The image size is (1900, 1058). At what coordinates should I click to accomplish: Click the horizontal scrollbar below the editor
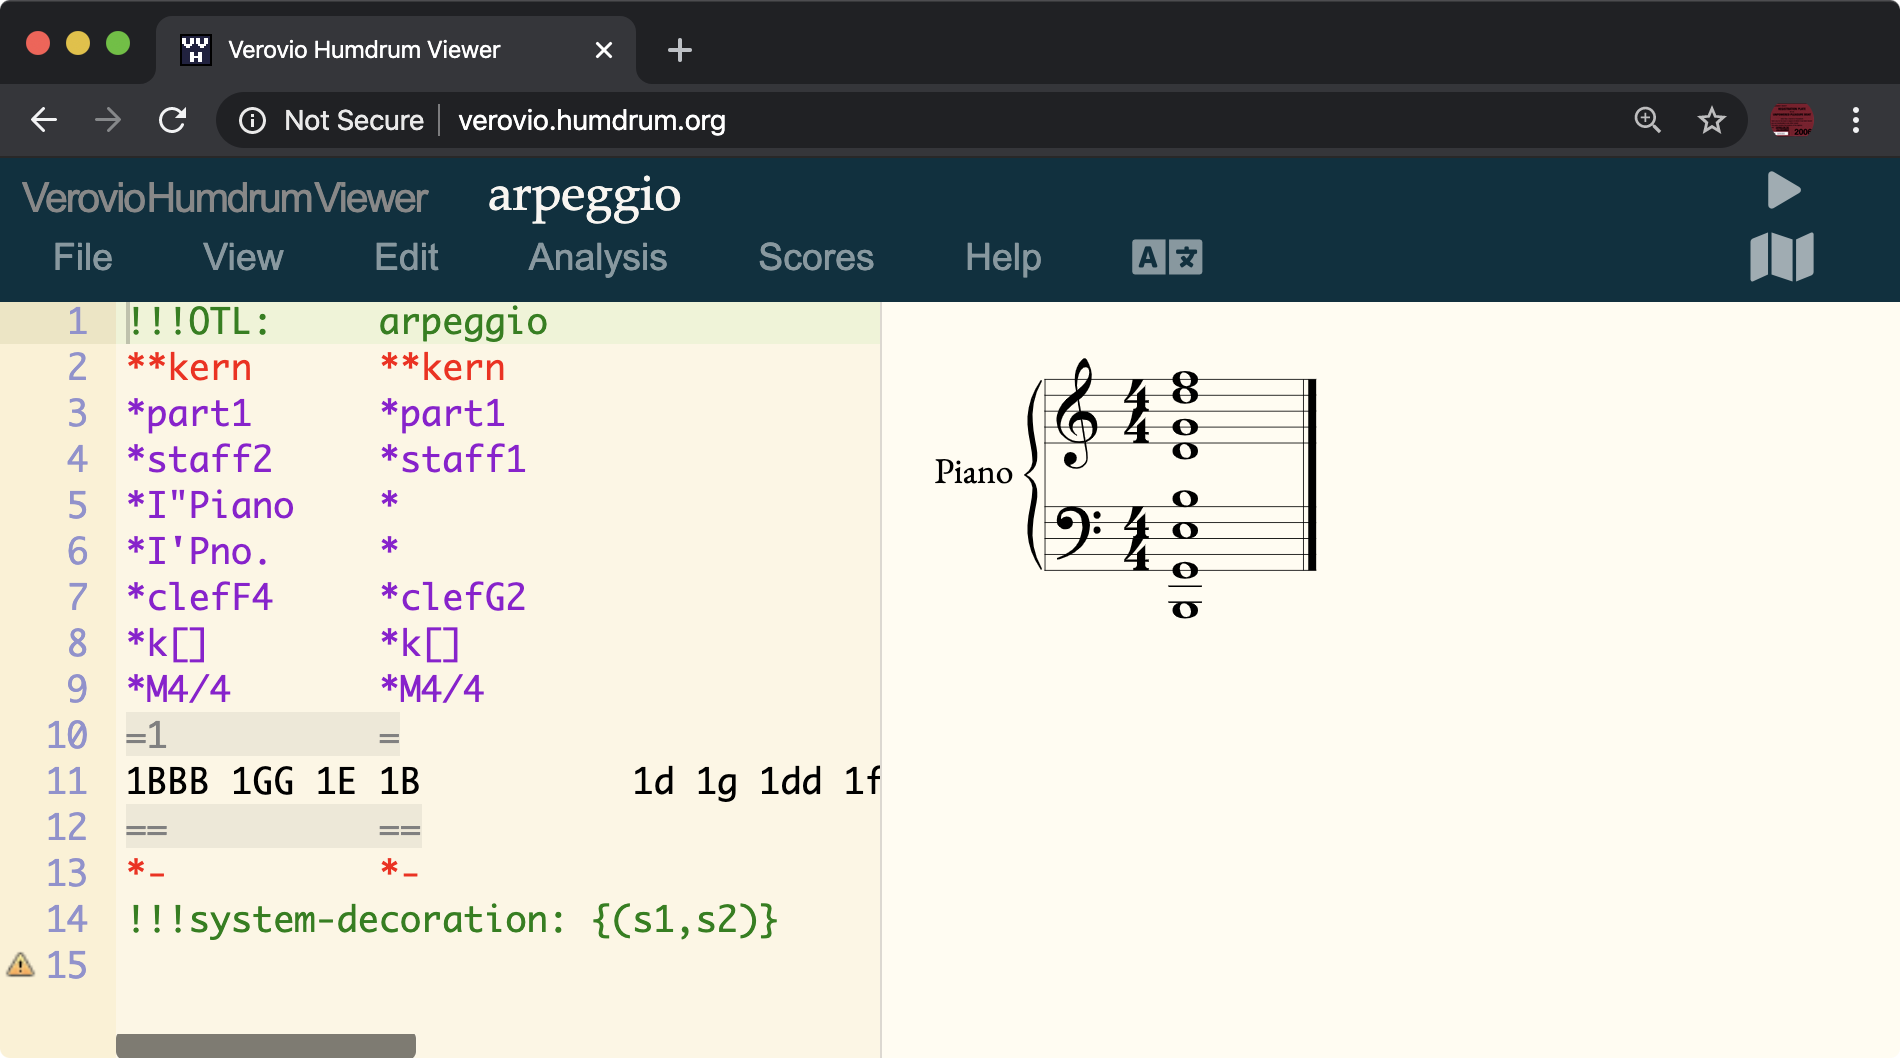[265, 1043]
